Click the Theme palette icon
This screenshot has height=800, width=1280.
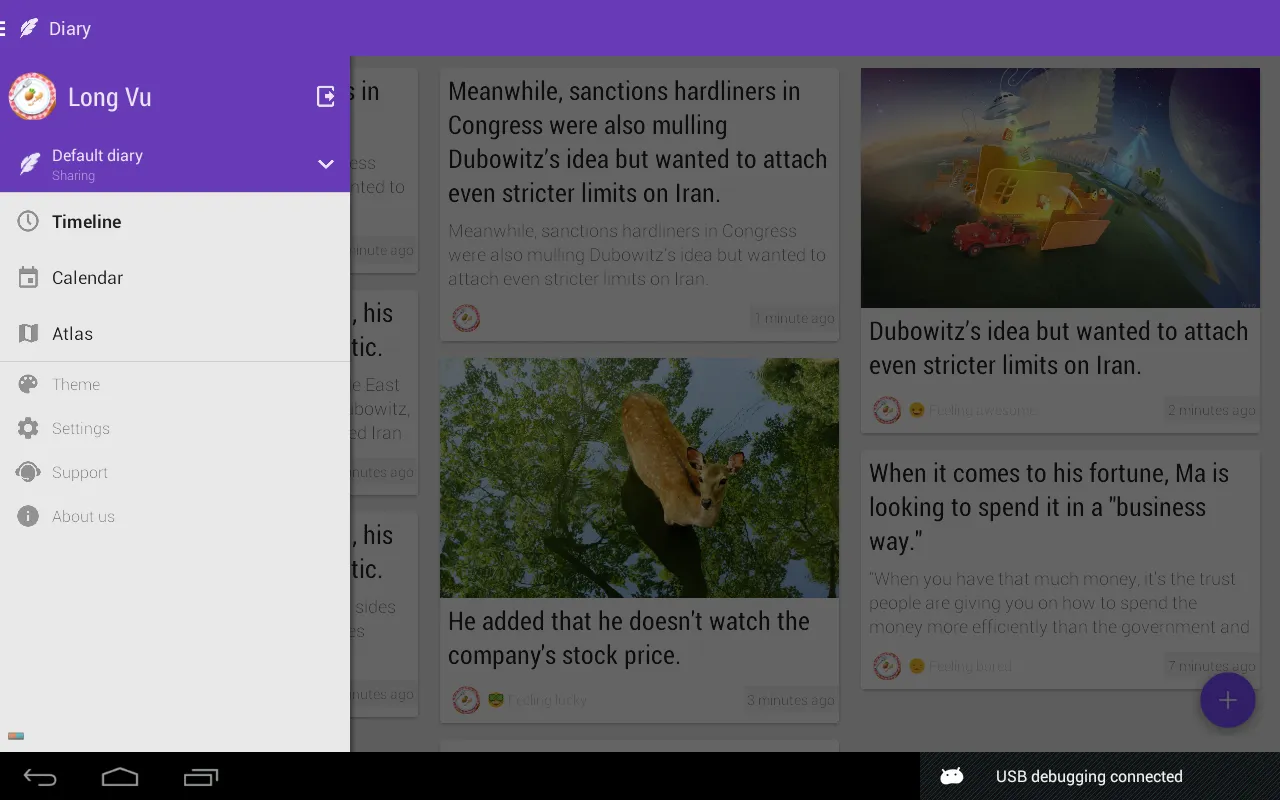[28, 385]
